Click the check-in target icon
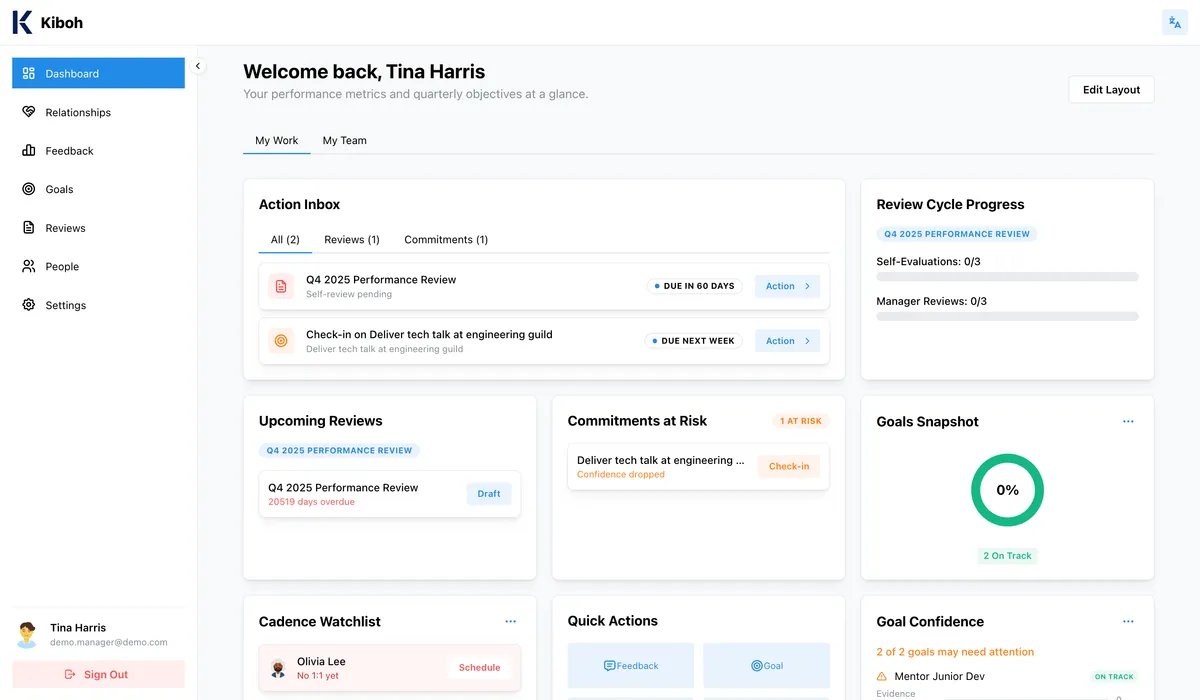Viewport: 1200px width, 700px height. click(x=281, y=341)
